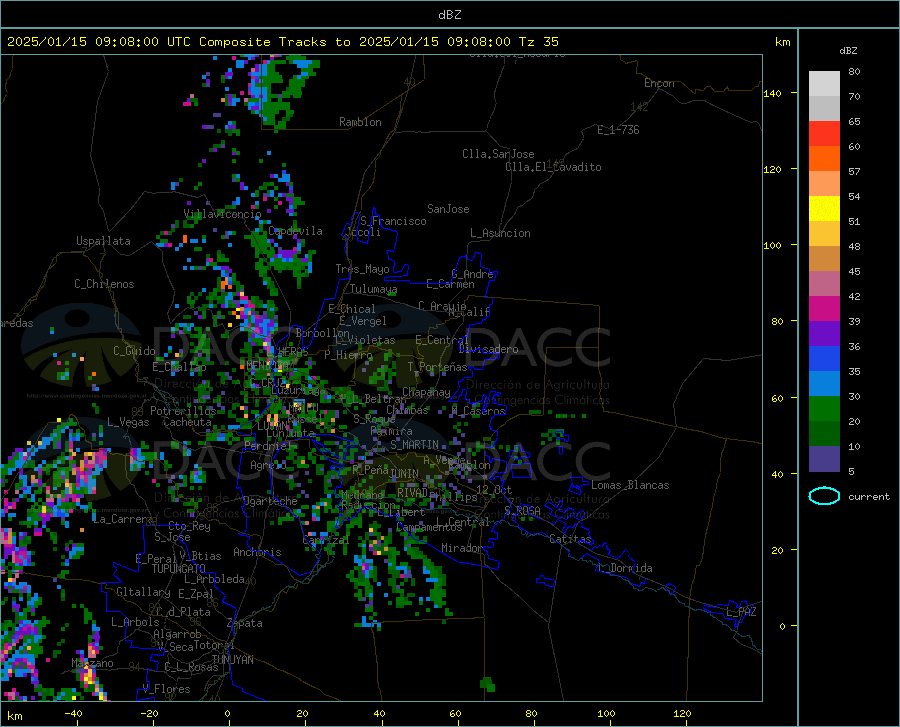900x727 pixels.
Task: Click the 'C_Chilenos' map label
Action: [104, 284]
